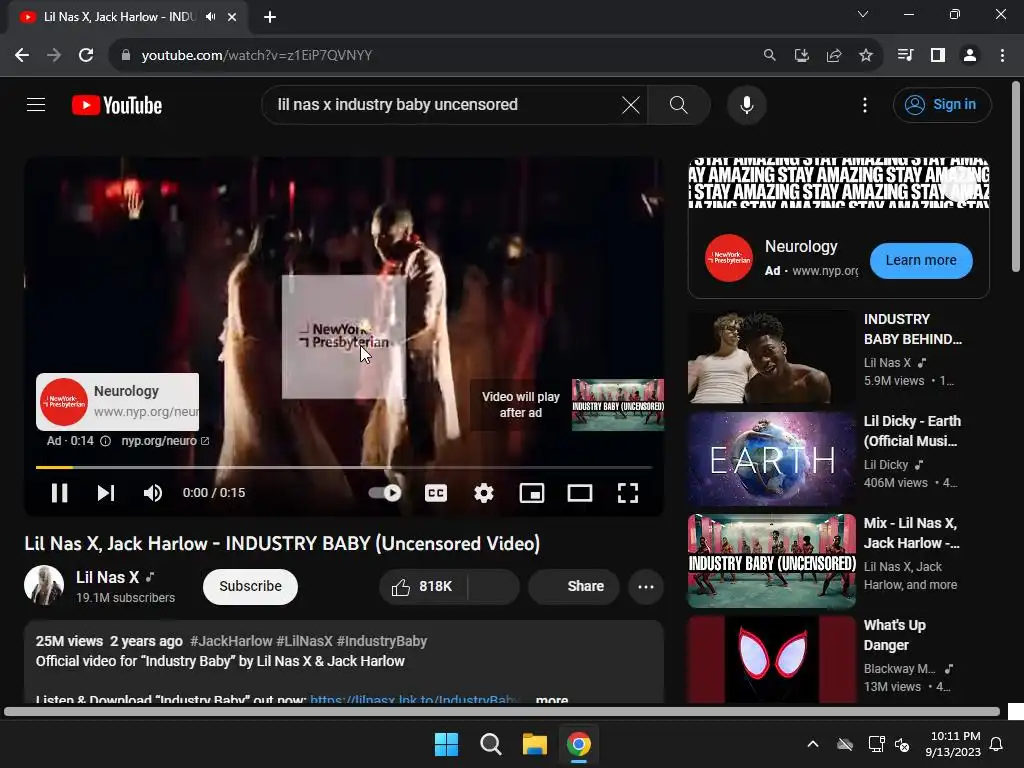Open Chrome profile icon
The height and width of the screenshot is (768, 1024).
click(970, 56)
